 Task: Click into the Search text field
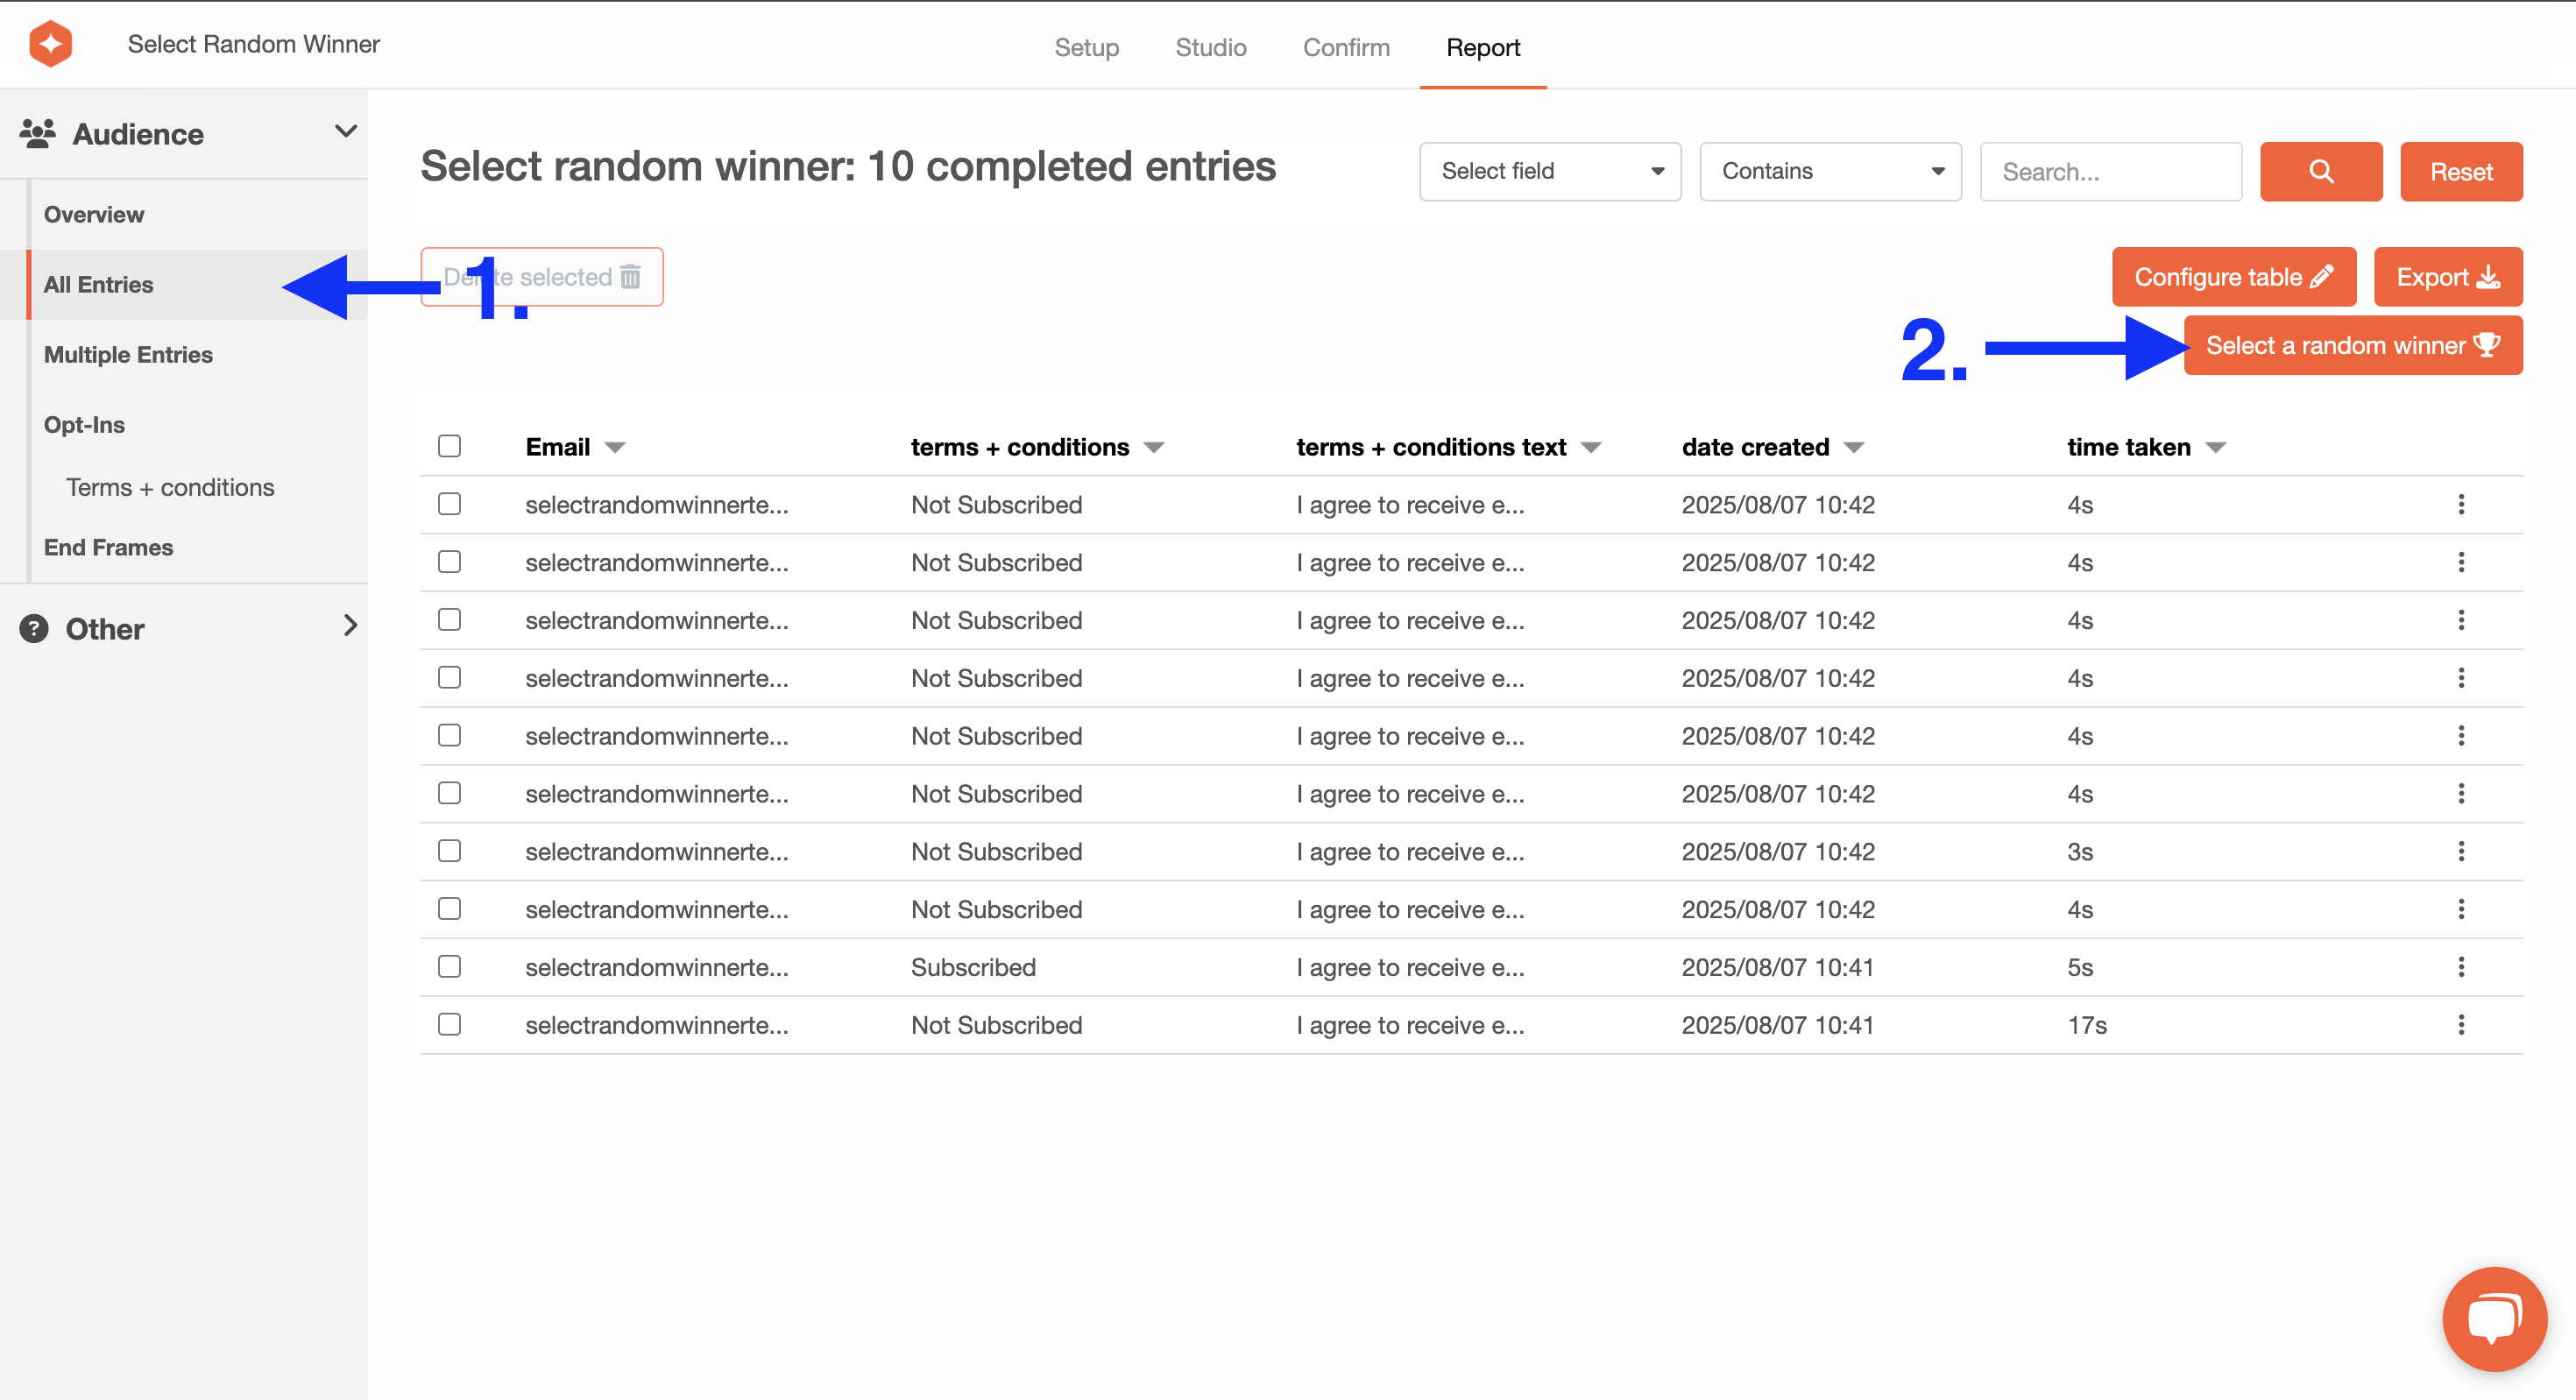point(2110,171)
